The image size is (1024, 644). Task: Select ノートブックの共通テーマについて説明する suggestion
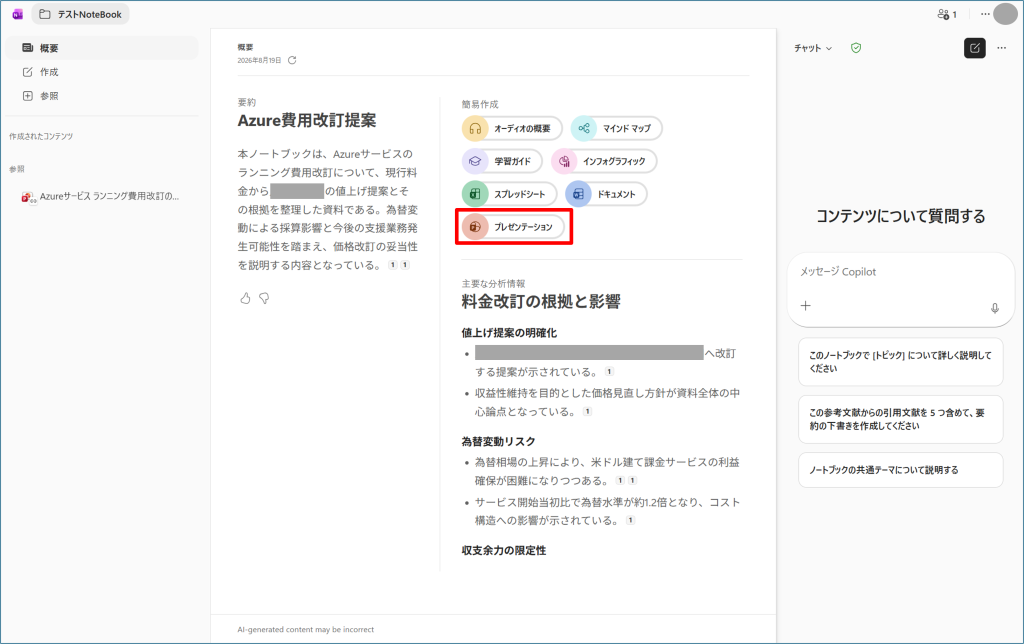[x=901, y=470]
